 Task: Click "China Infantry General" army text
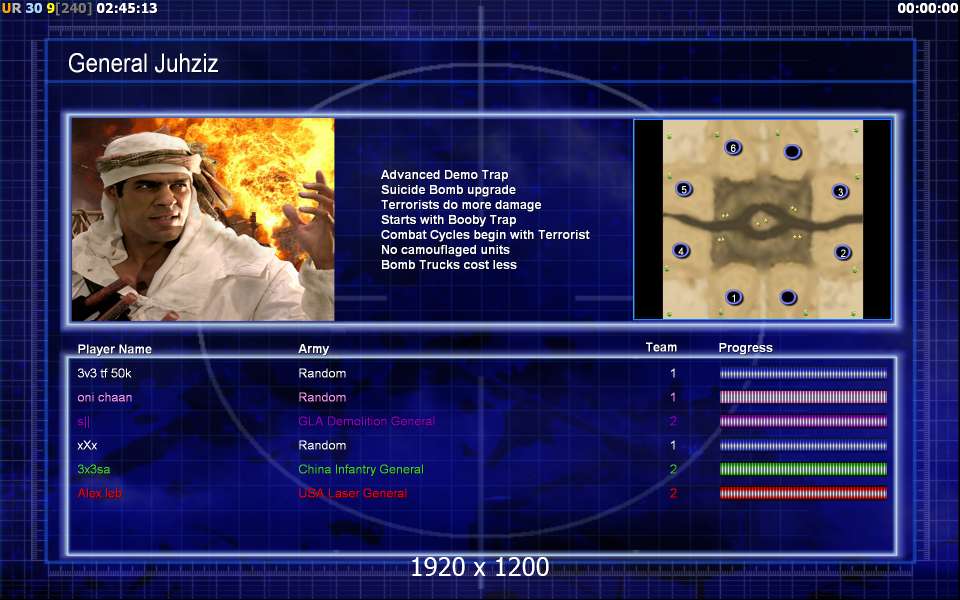(x=361, y=469)
